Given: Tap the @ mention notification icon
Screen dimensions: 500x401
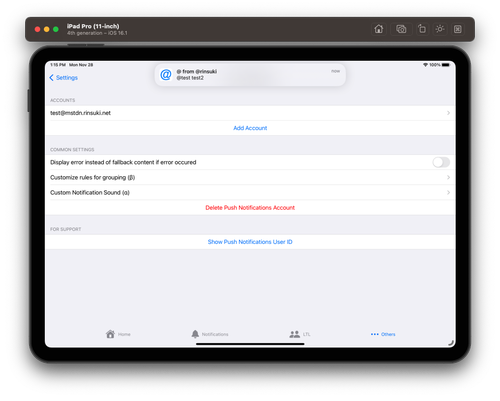Looking at the screenshot, I should tap(166, 75).
